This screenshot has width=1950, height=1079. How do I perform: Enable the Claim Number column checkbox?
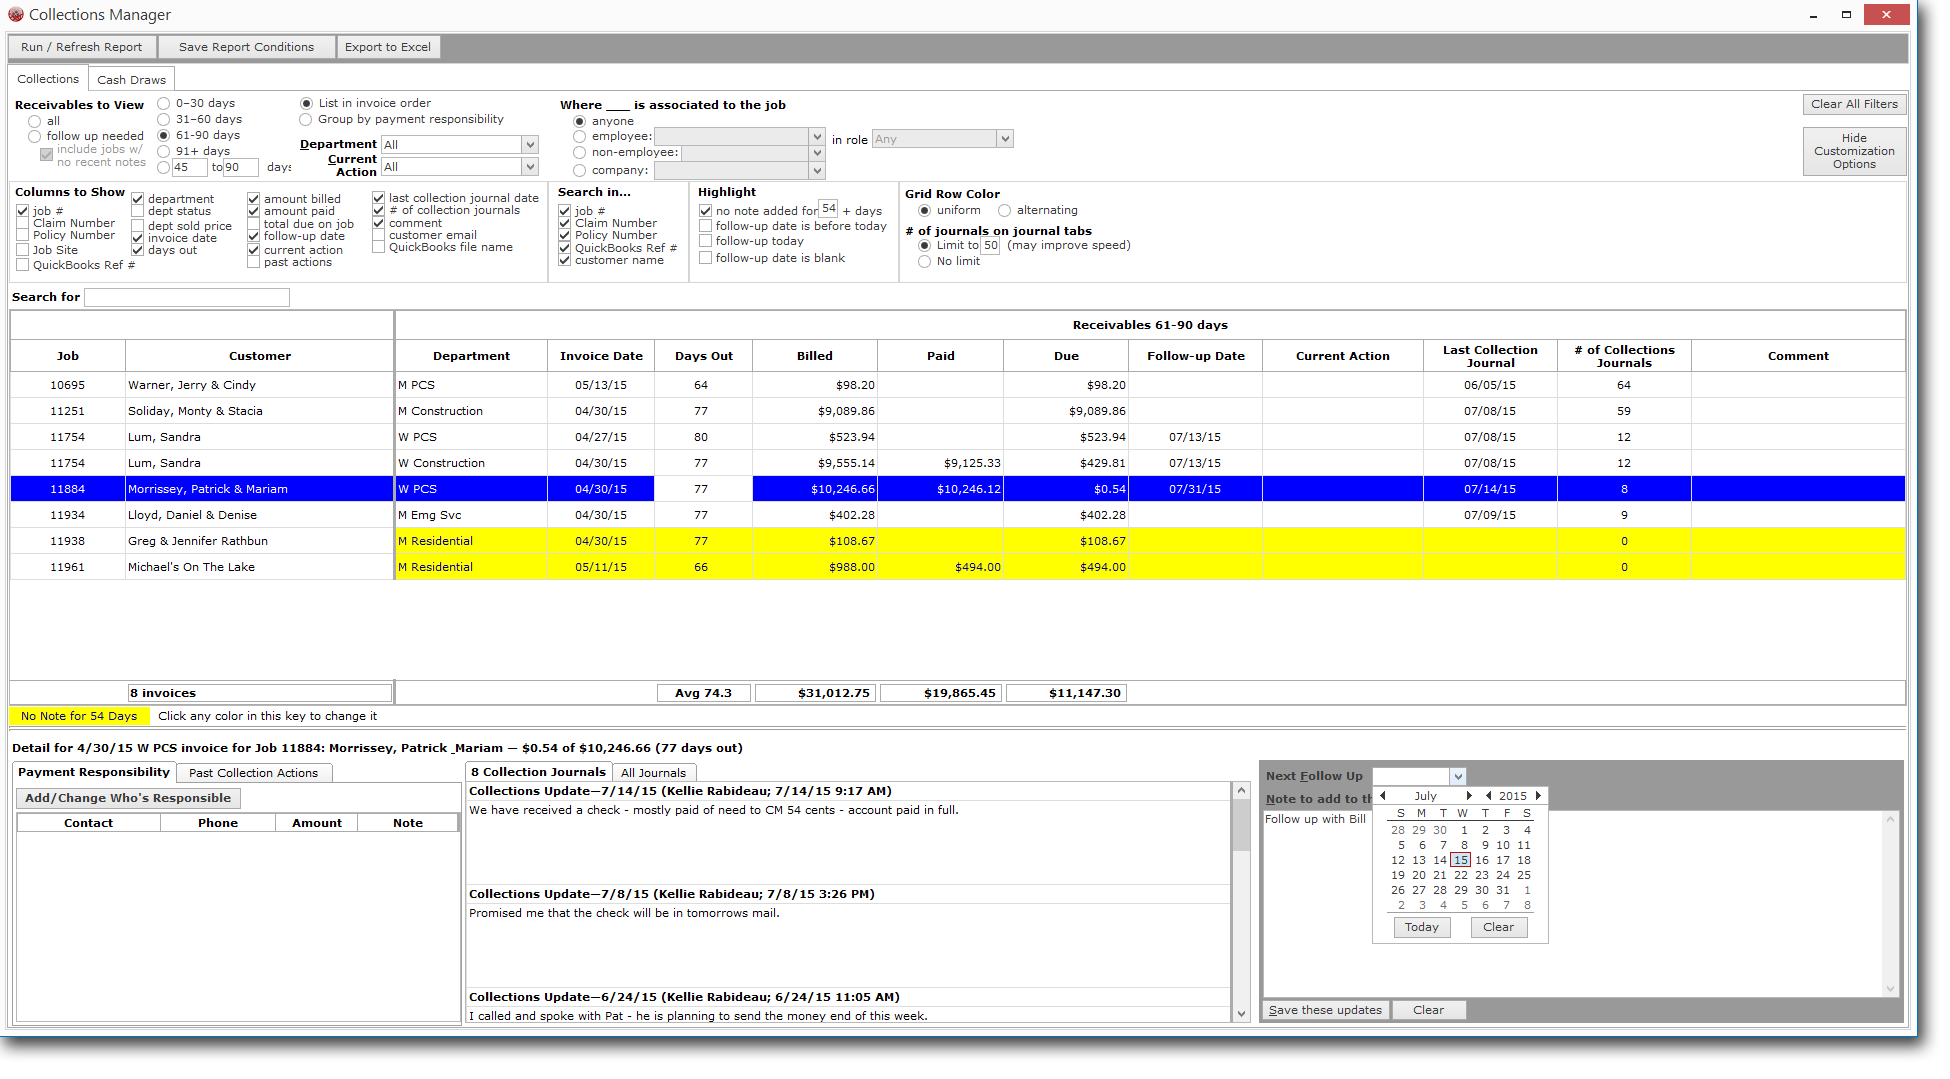(x=22, y=223)
